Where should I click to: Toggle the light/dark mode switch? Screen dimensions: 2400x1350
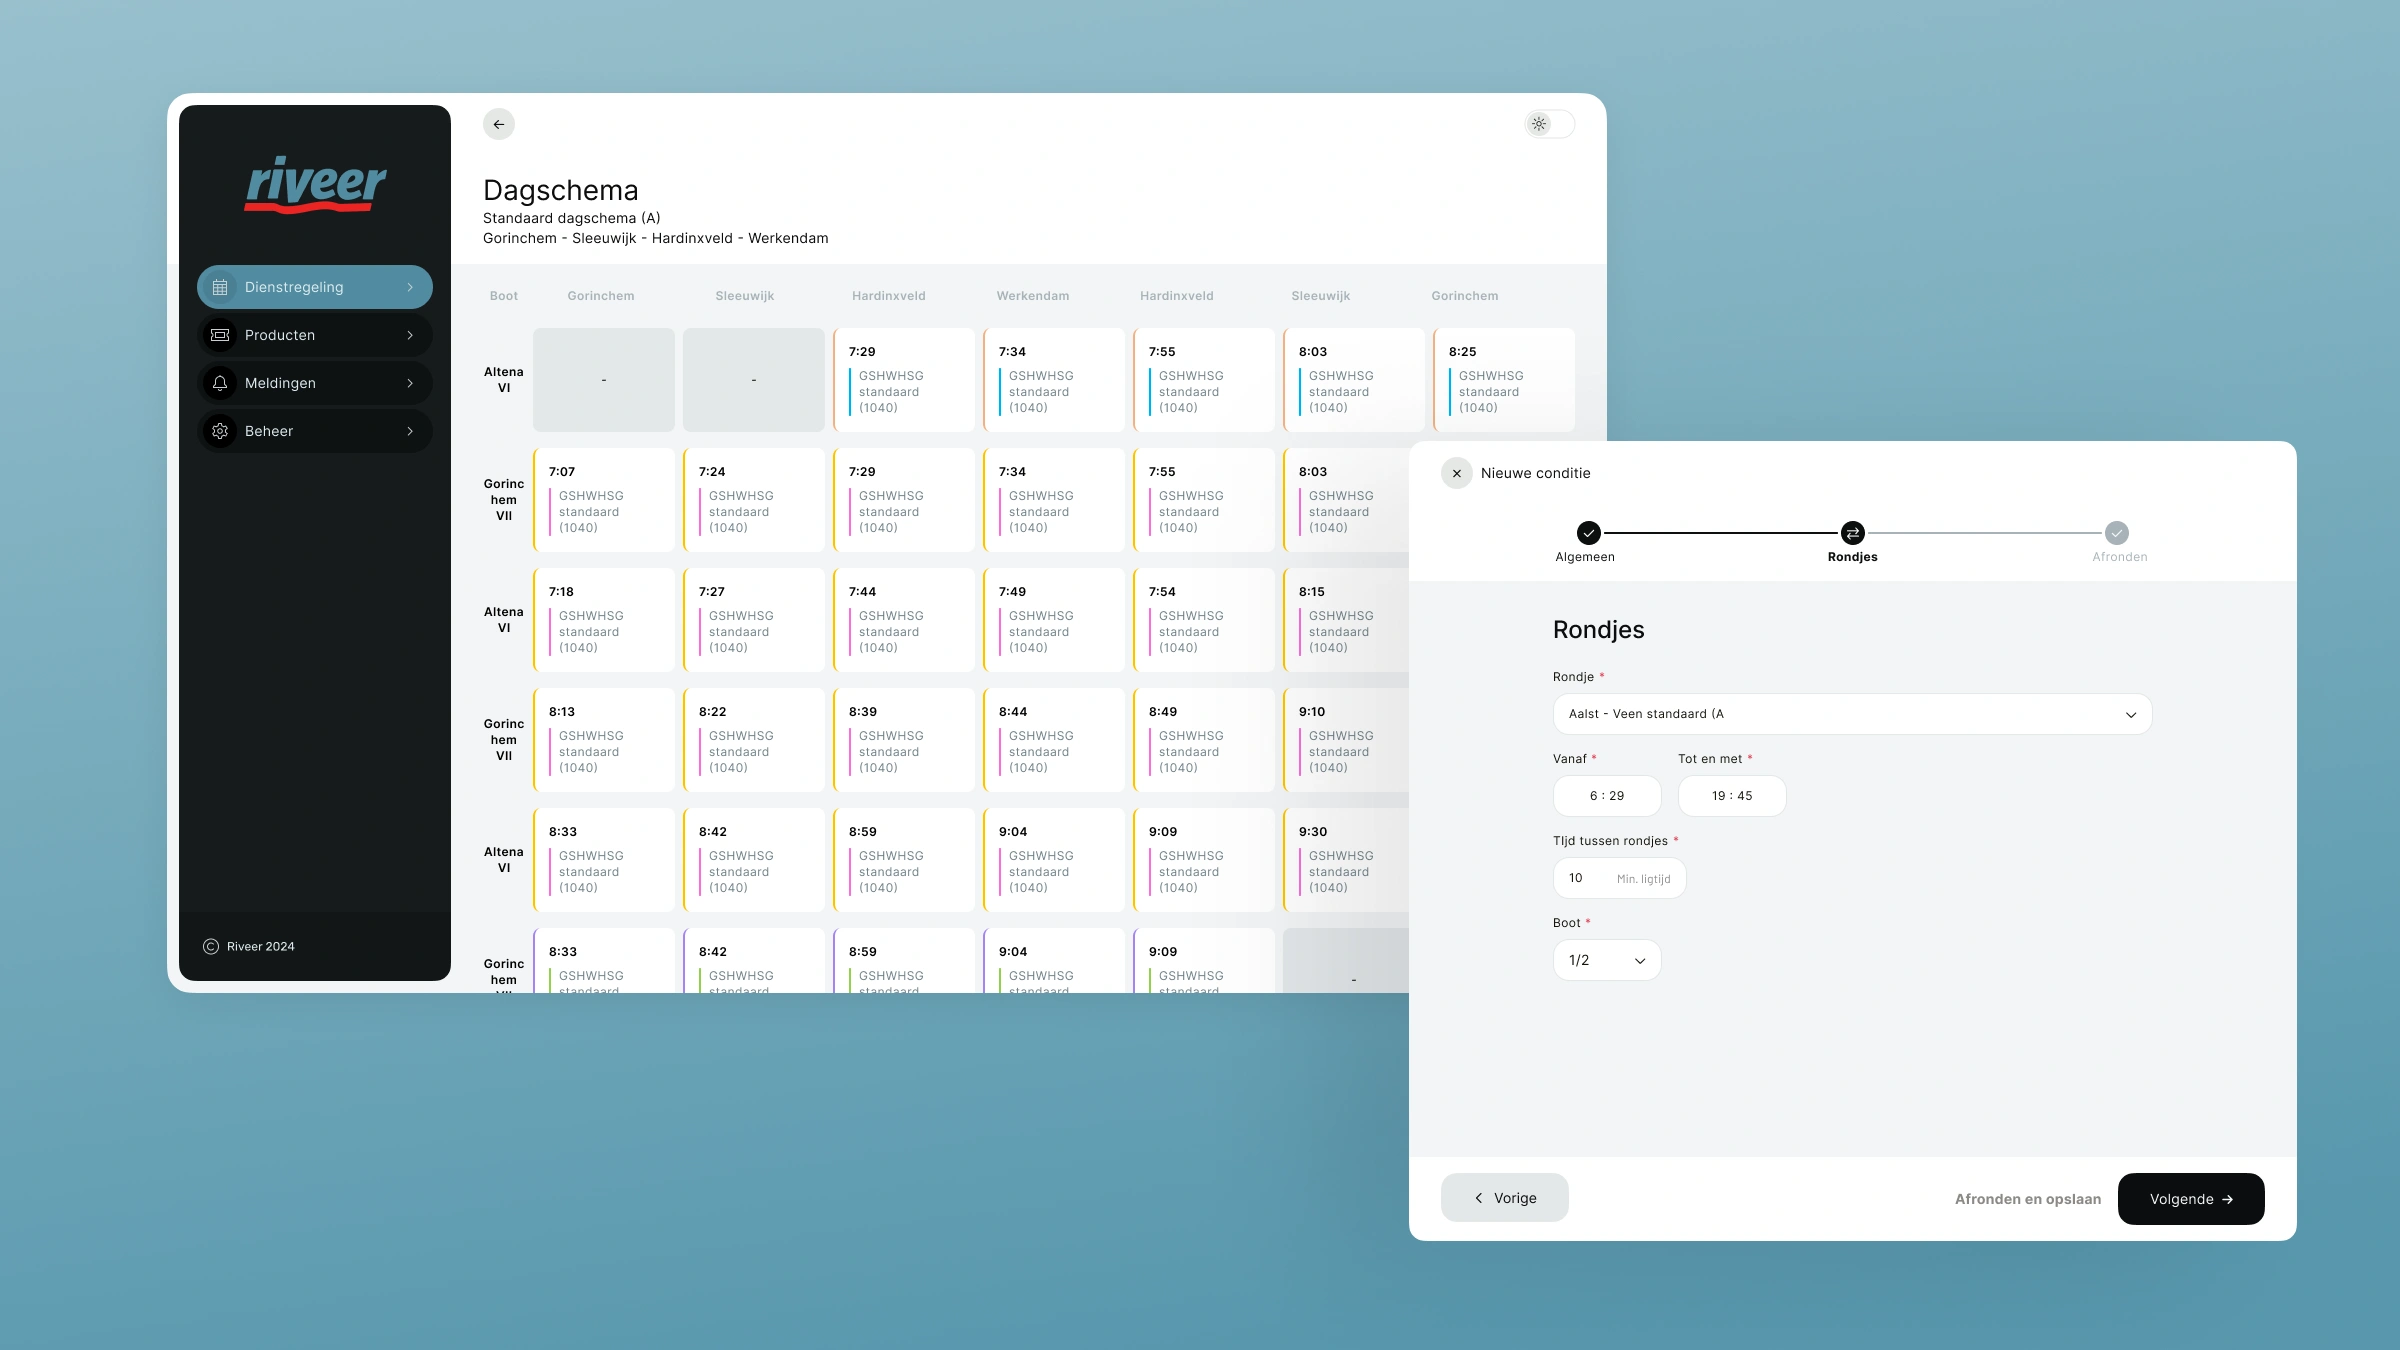pos(1548,123)
